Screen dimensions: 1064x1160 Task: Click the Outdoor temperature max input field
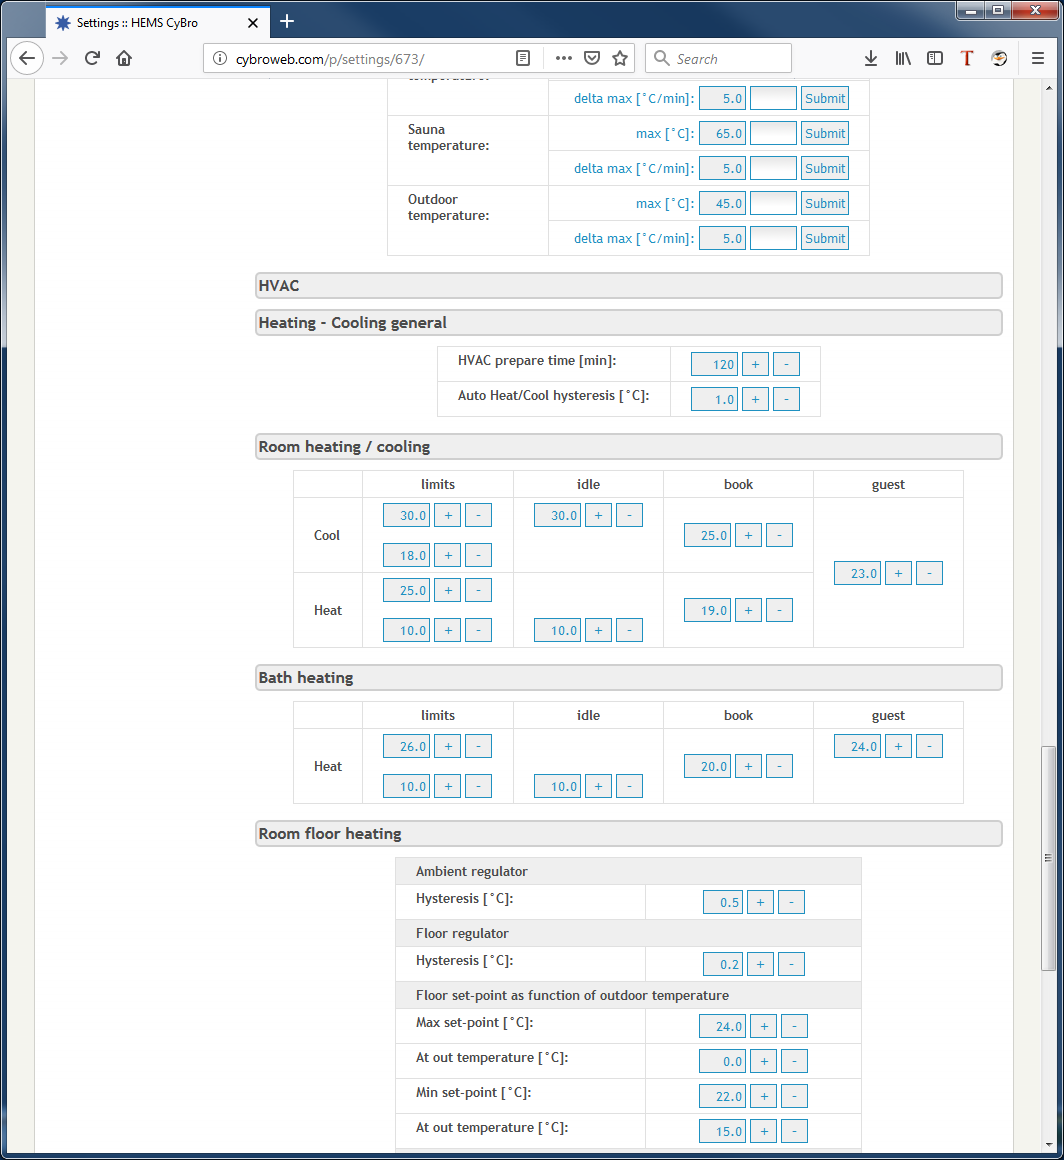773,203
